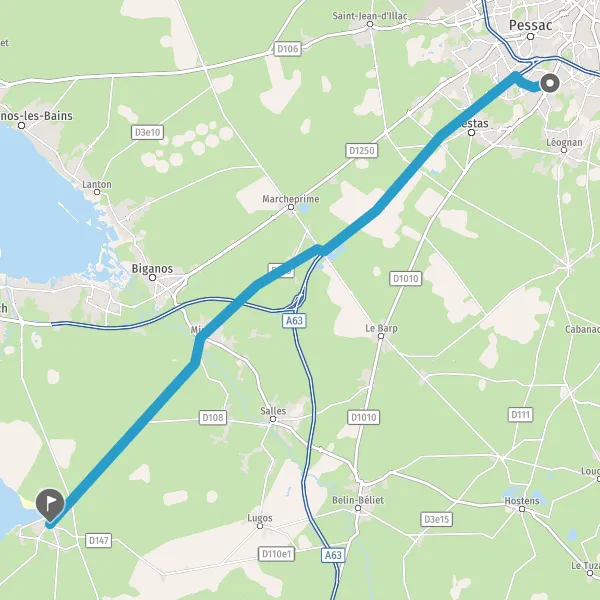The width and height of the screenshot is (600, 600).
Task: Click the D106 road label
Action: tap(287, 49)
